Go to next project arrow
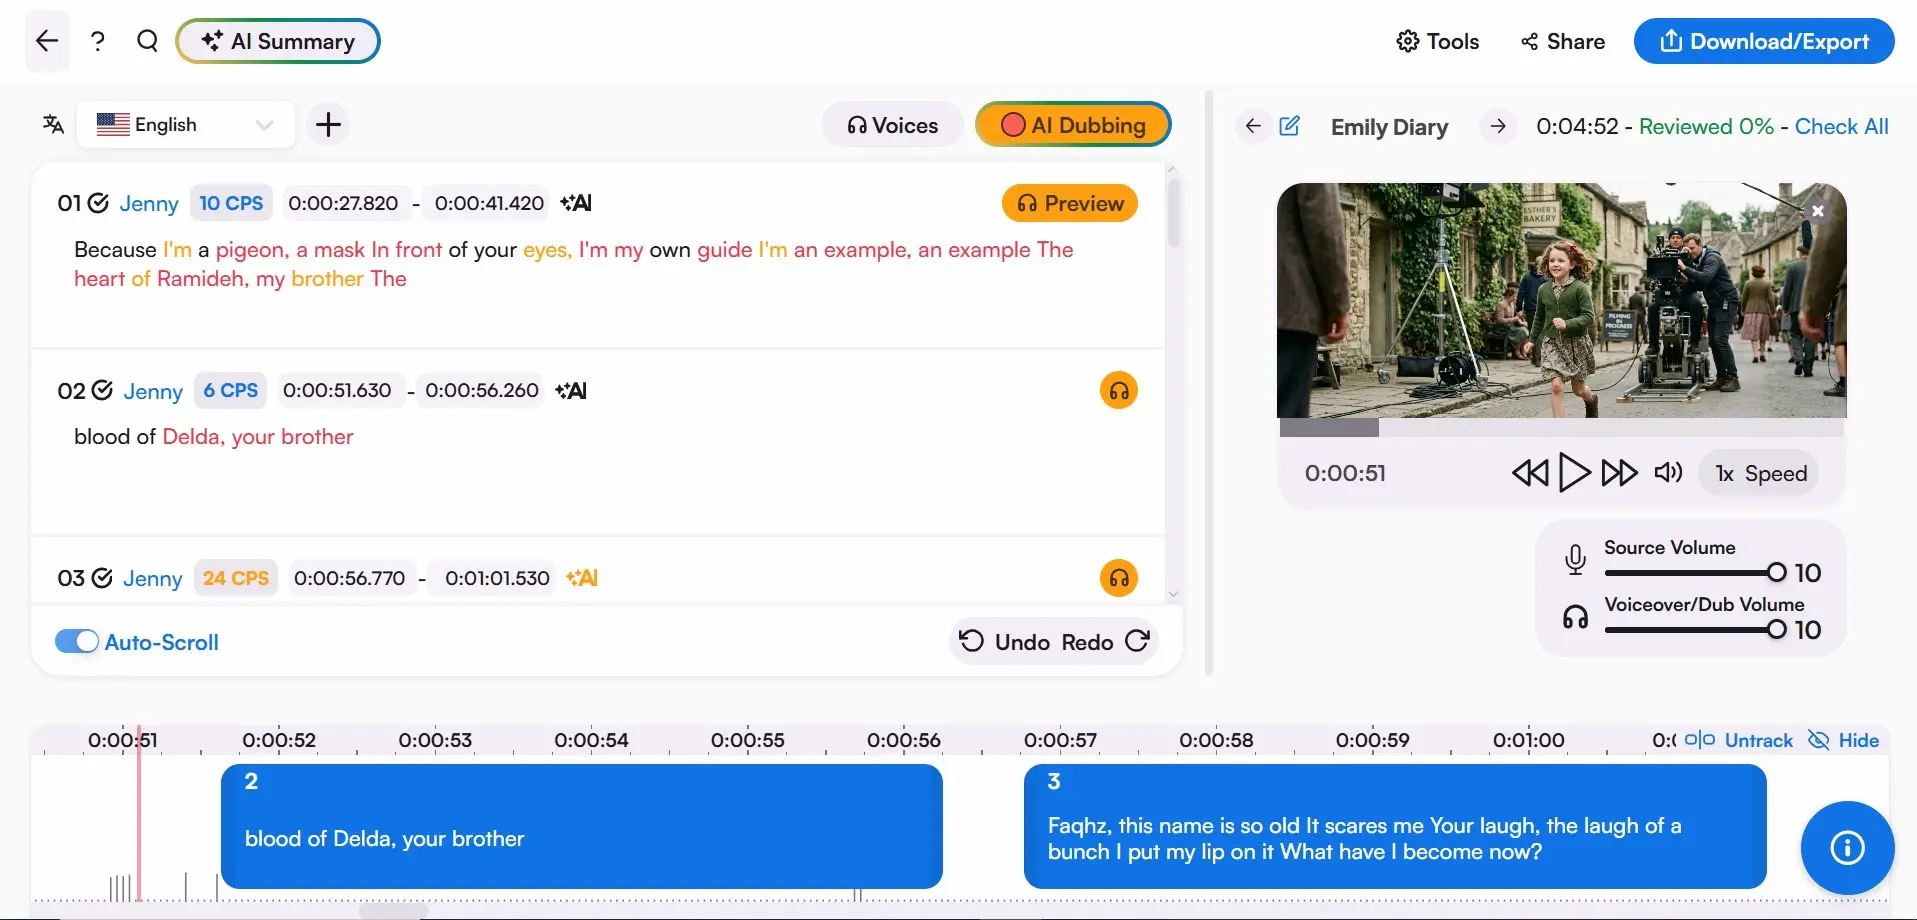The height and width of the screenshot is (920, 1917). pos(1497,126)
